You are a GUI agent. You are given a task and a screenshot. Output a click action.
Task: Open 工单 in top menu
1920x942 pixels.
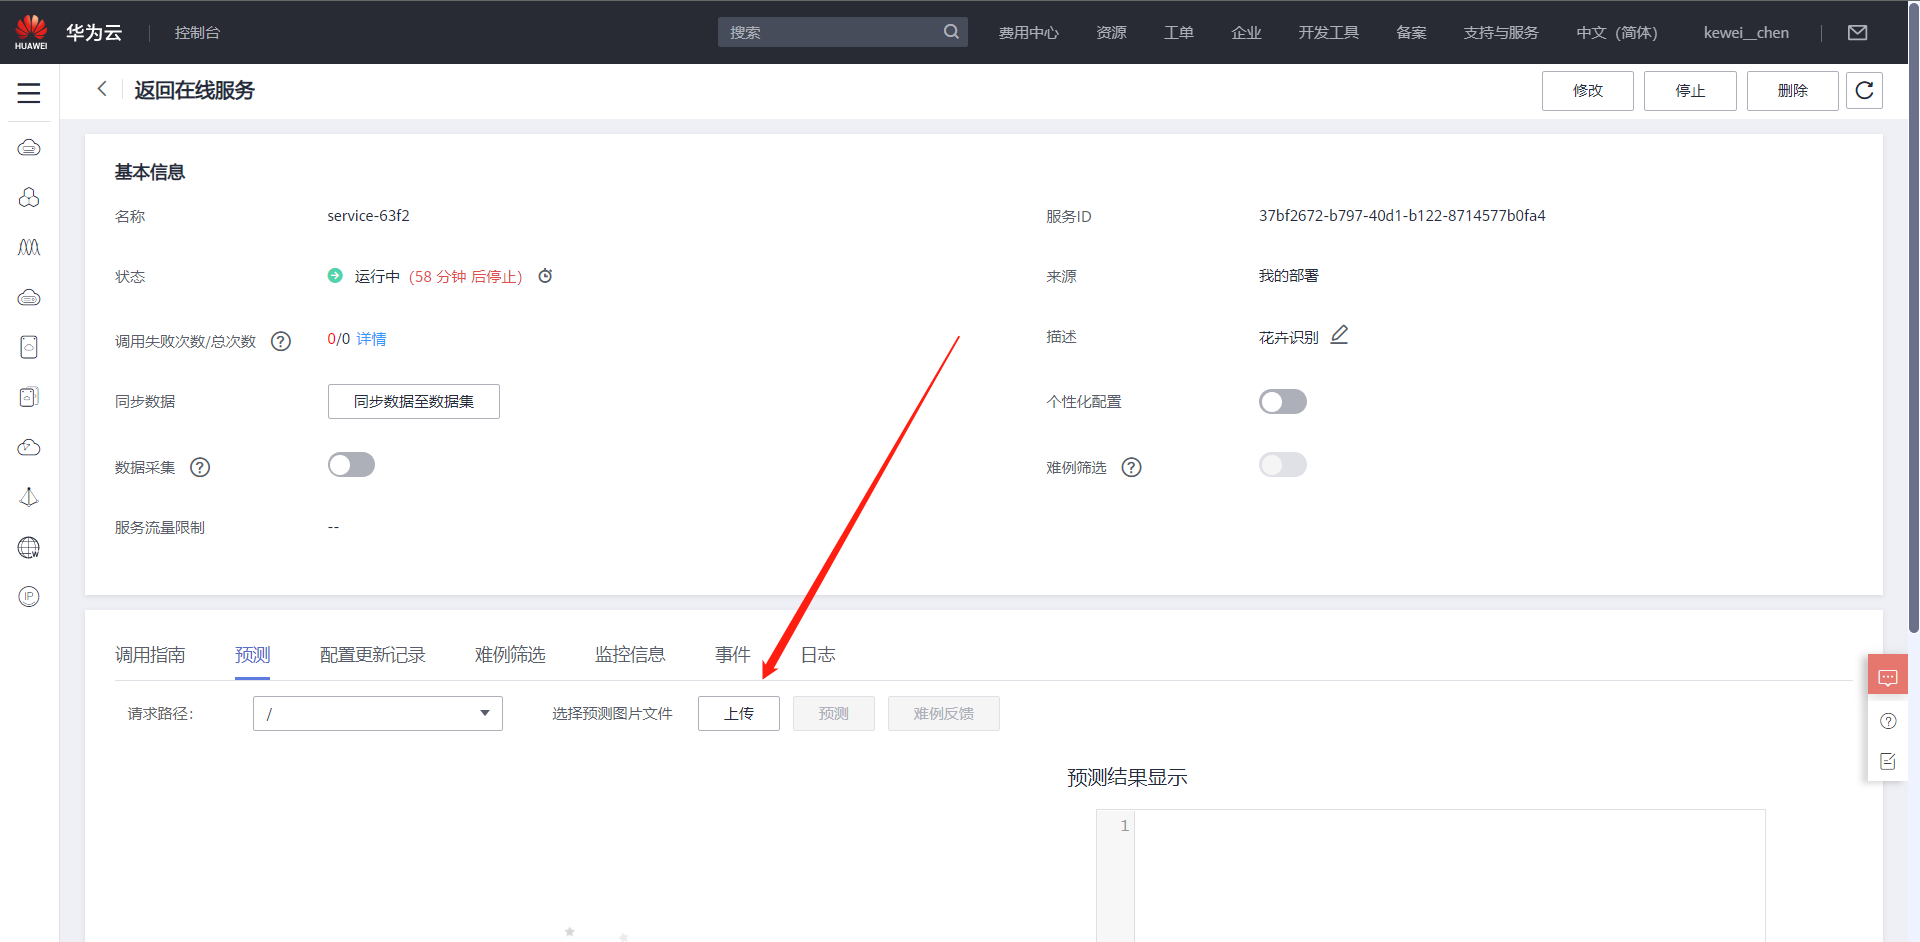pyautogui.click(x=1179, y=33)
